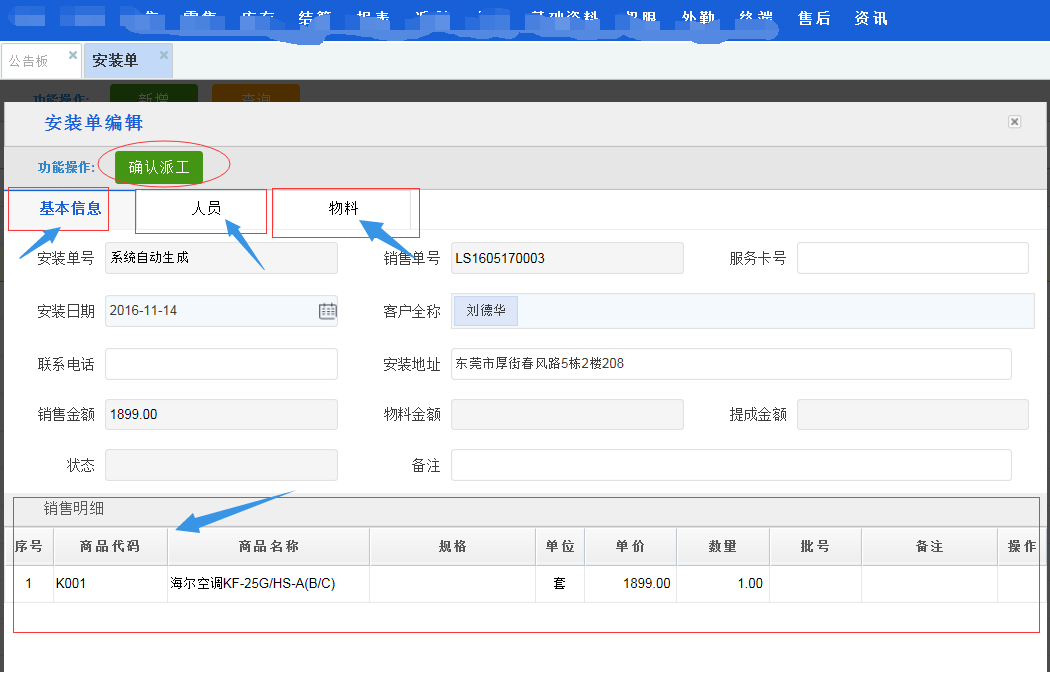The image size is (1050, 674).
Task: Click the 物料金额 field
Action: coord(567,415)
